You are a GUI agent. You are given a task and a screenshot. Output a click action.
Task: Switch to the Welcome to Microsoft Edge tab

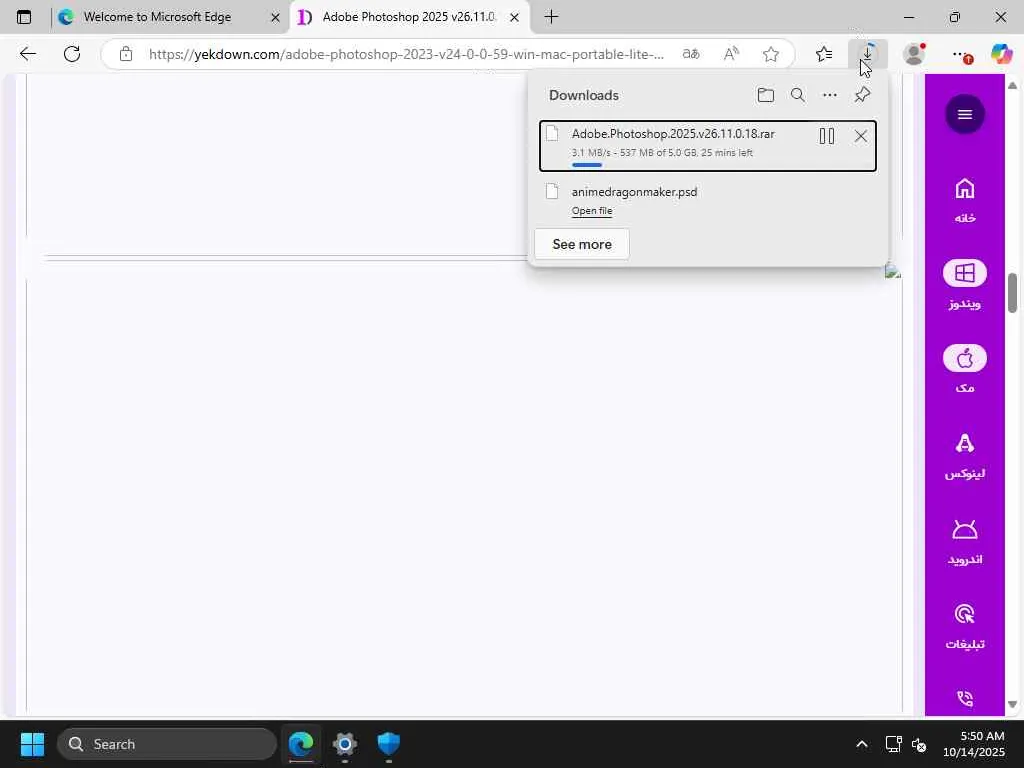[157, 17]
